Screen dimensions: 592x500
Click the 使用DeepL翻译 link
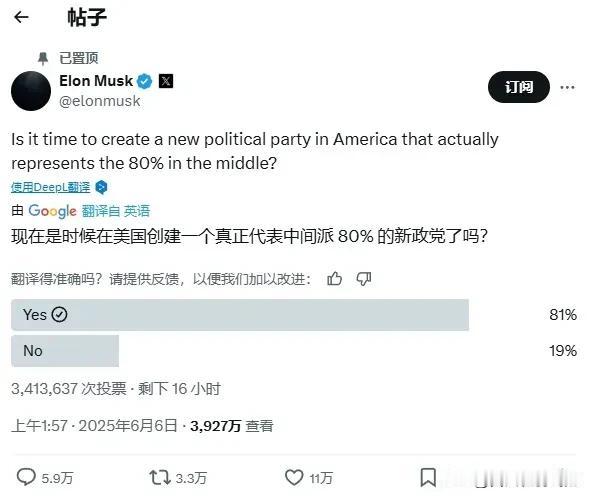pos(51,187)
